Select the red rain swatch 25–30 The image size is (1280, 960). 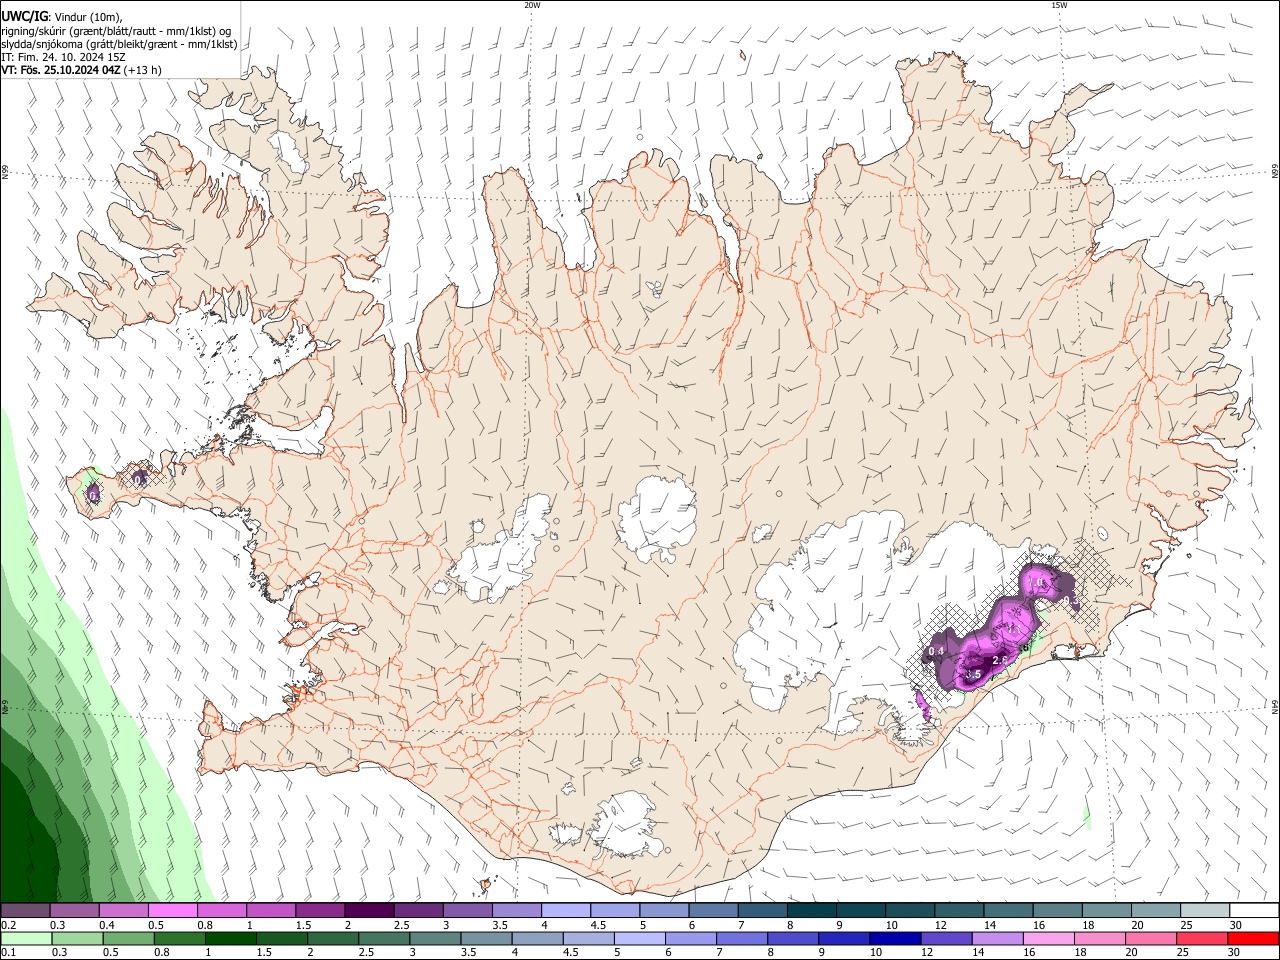click(1202, 939)
